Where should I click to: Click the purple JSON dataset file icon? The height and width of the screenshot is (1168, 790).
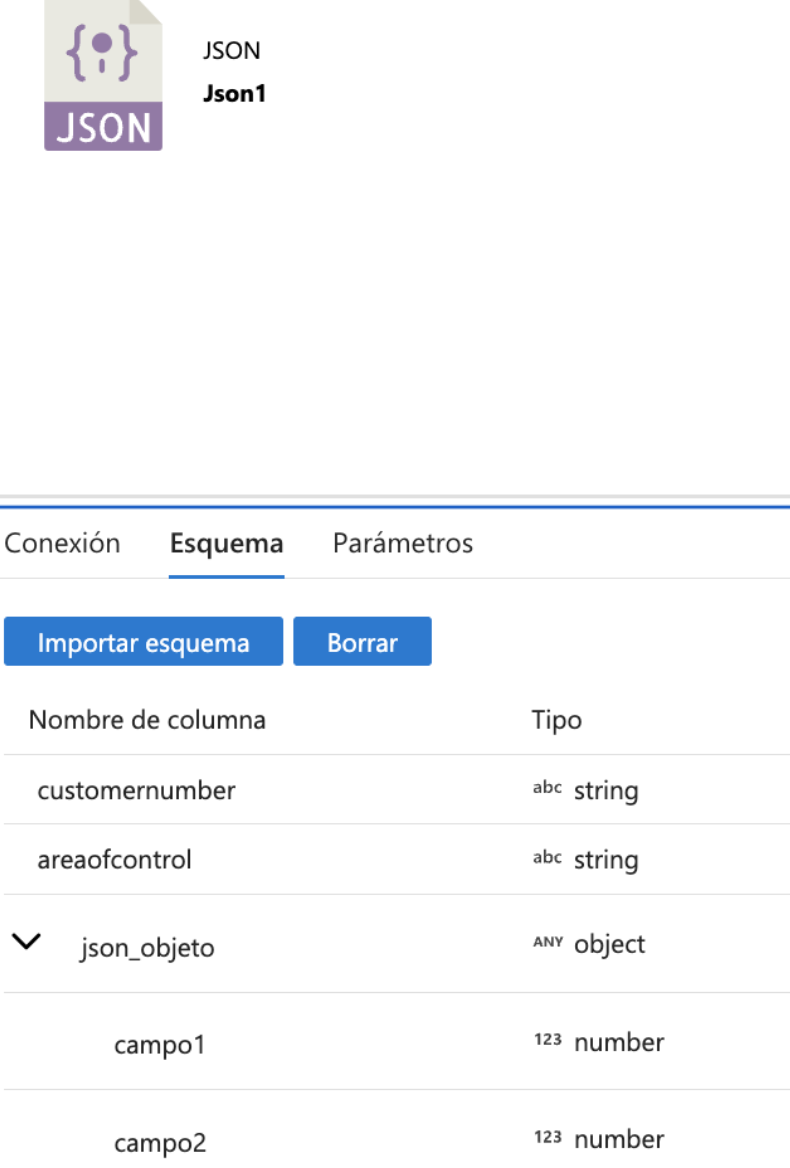click(103, 77)
